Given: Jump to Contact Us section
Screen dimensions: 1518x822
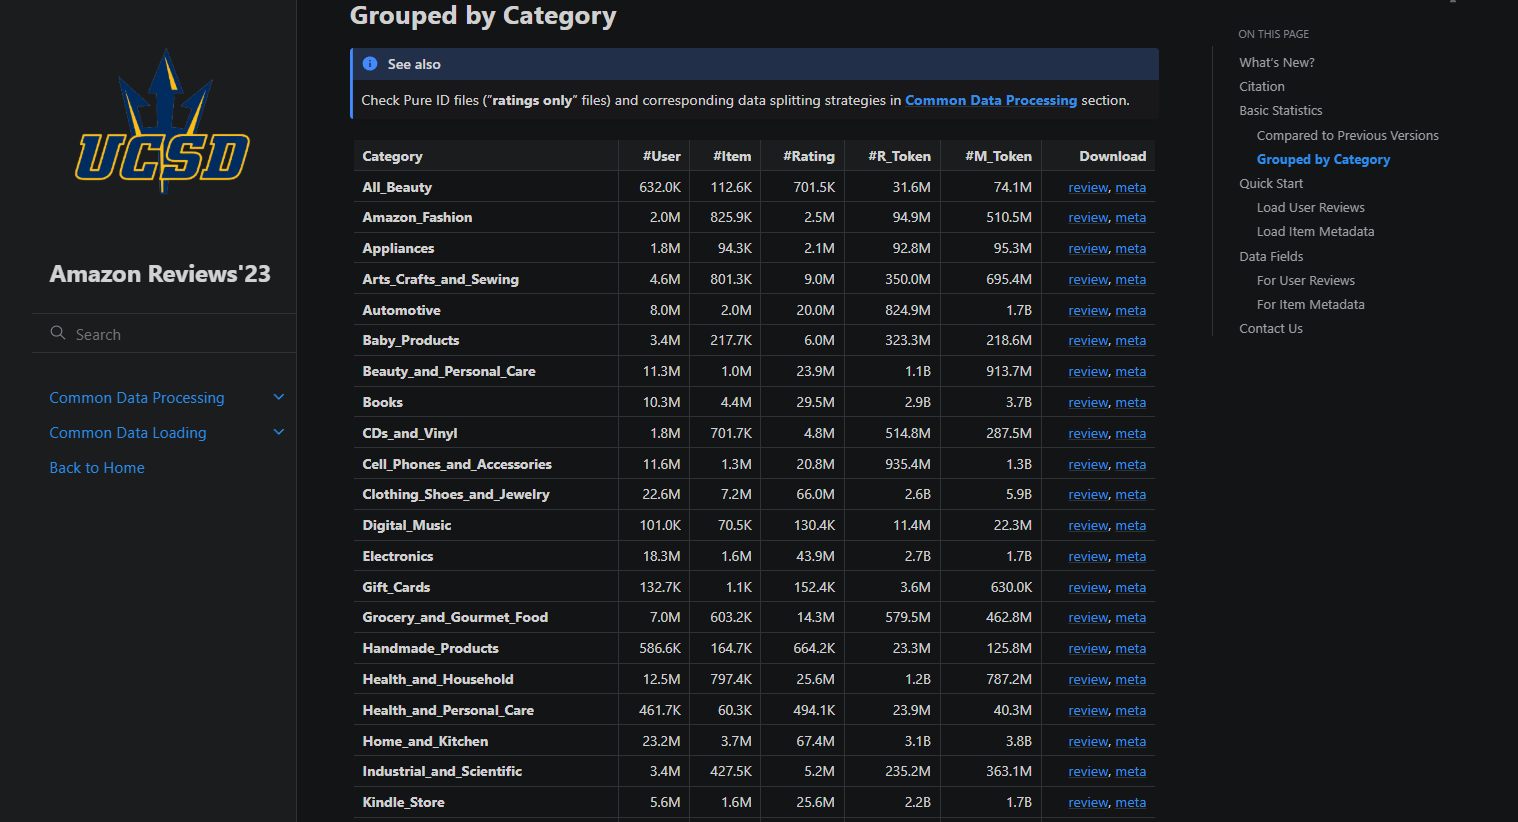Looking at the screenshot, I should point(1271,329).
